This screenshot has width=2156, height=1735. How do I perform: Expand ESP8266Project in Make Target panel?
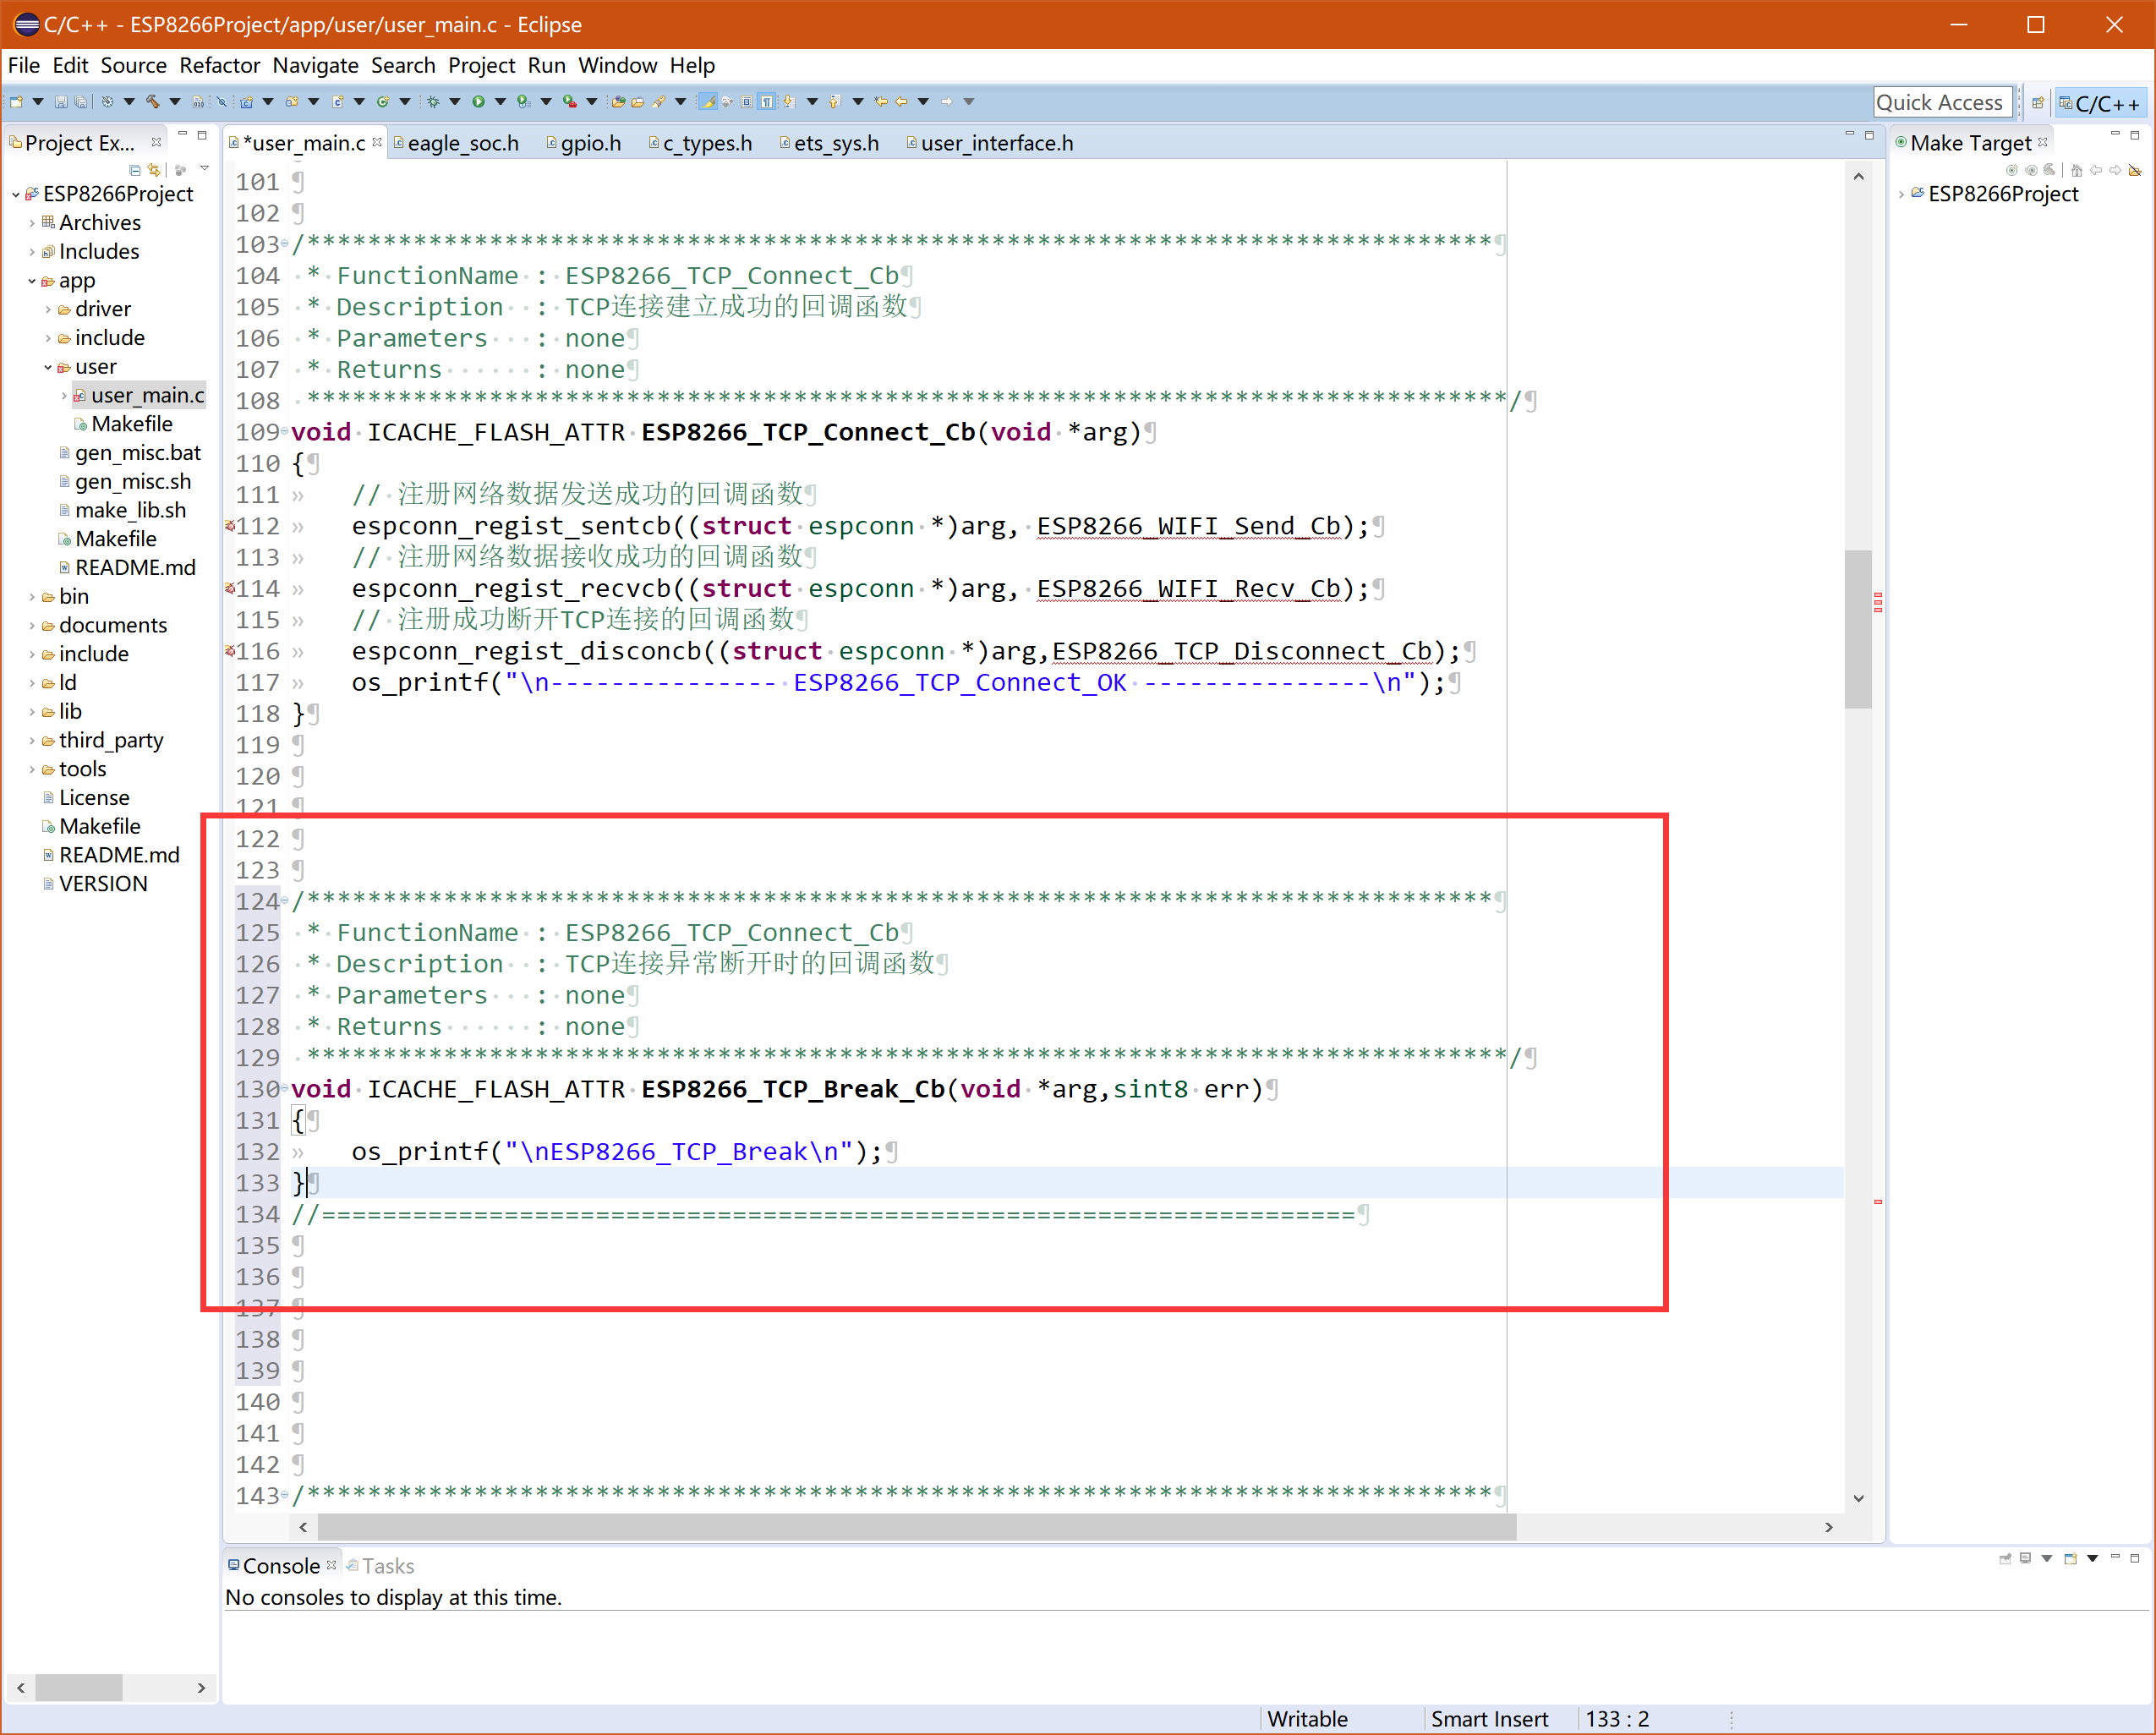1901,194
